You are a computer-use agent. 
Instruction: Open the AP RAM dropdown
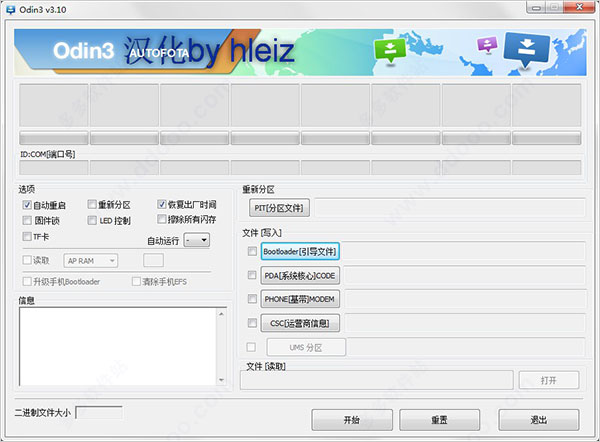pos(91,261)
